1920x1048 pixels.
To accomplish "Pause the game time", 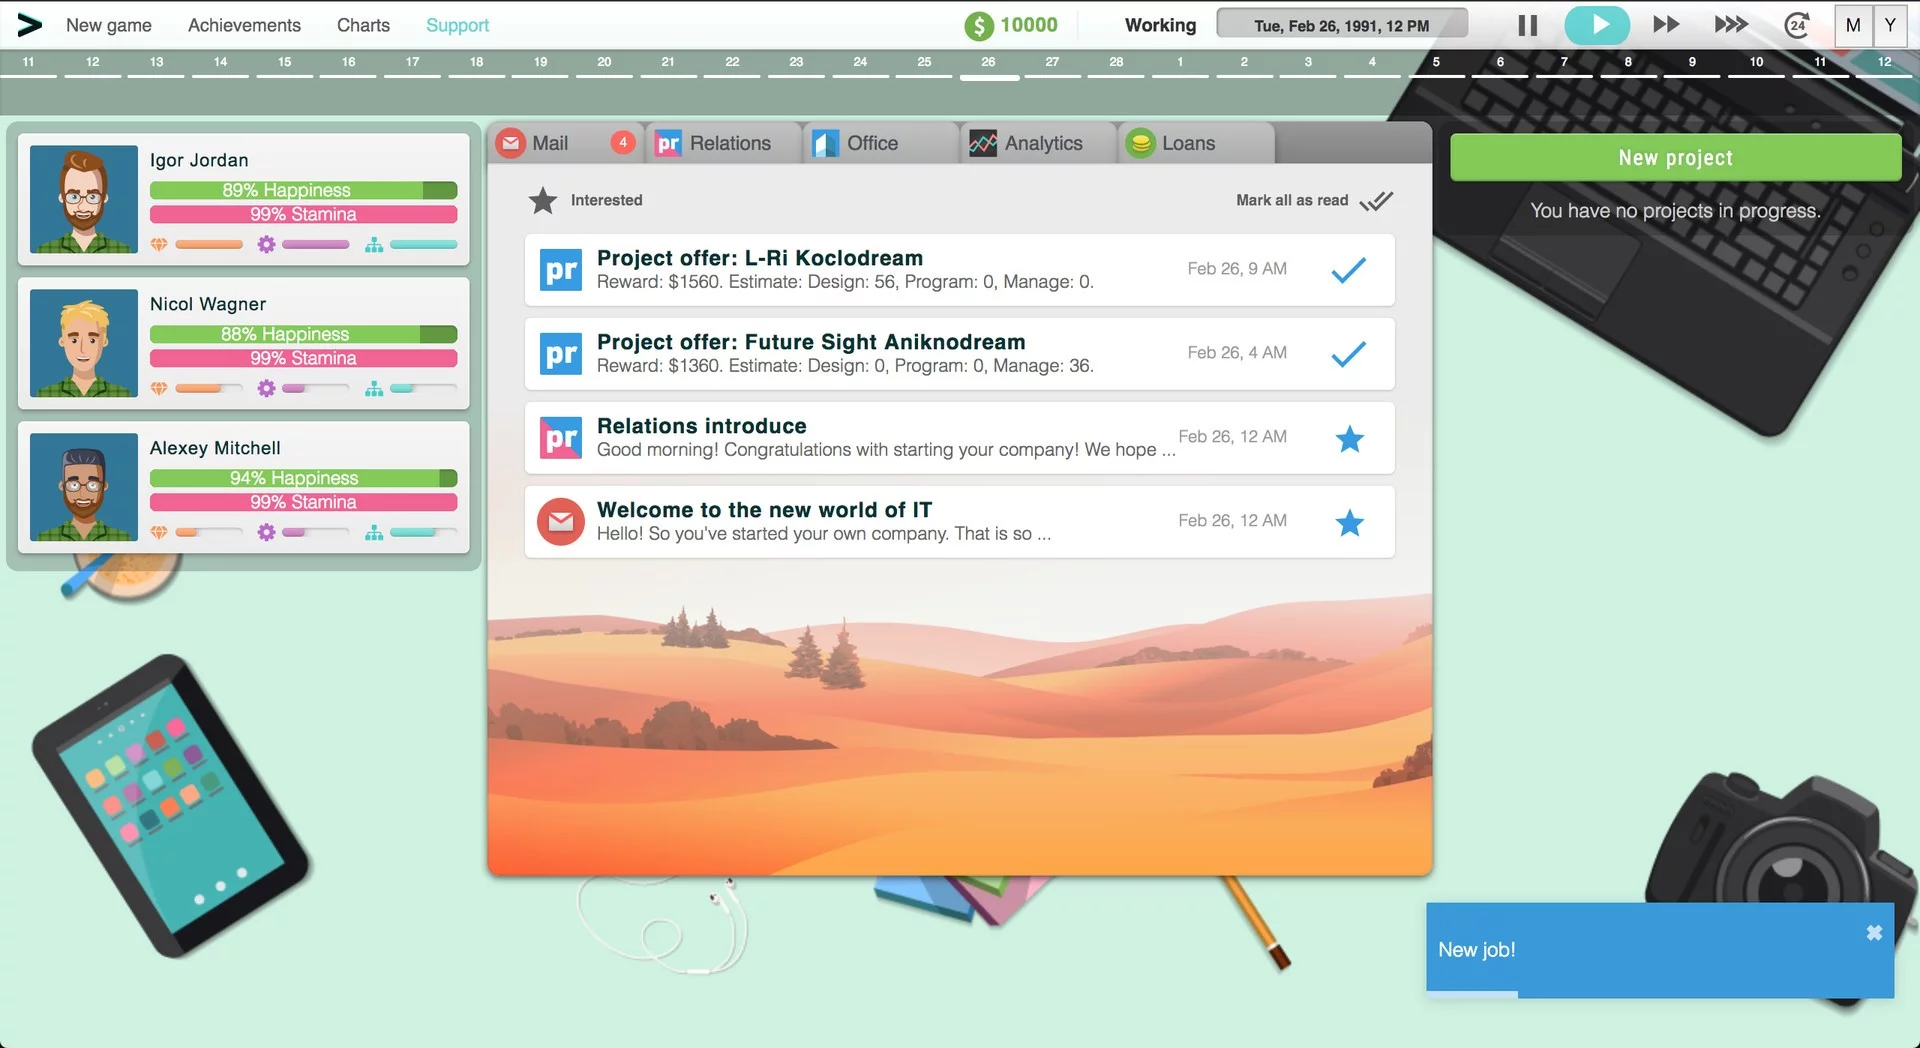I will click(x=1527, y=25).
